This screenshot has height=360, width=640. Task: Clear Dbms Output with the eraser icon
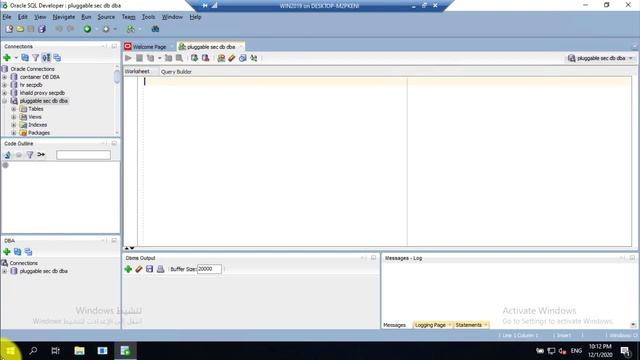[x=139, y=269]
